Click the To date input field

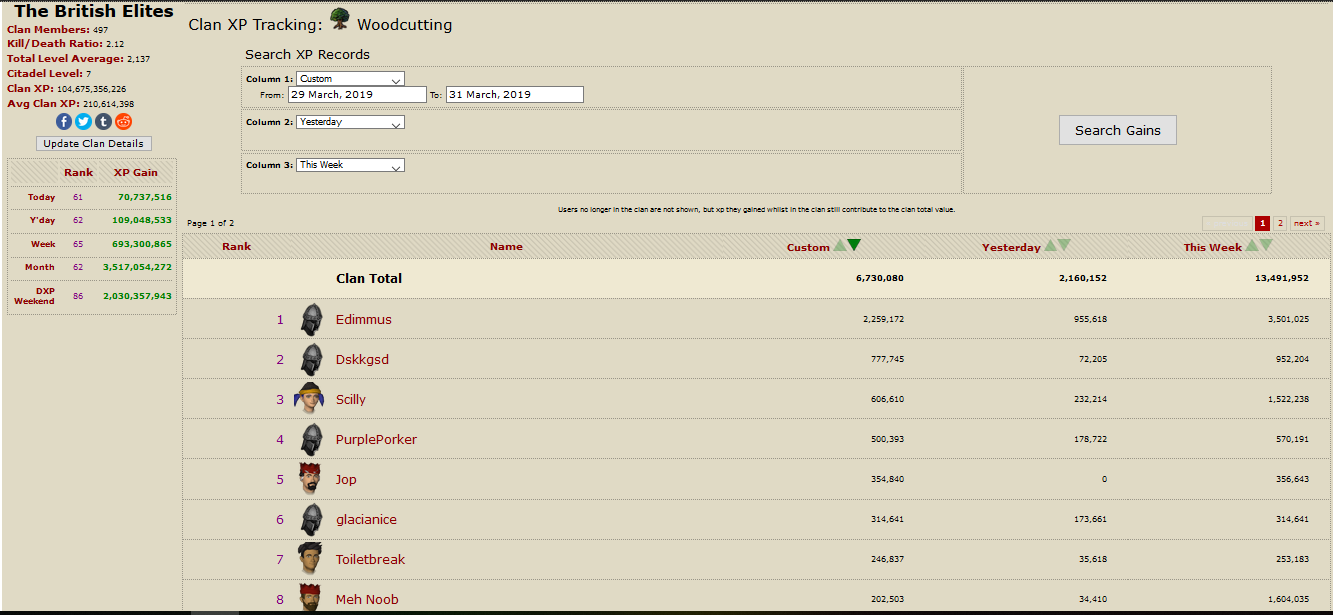(514, 95)
